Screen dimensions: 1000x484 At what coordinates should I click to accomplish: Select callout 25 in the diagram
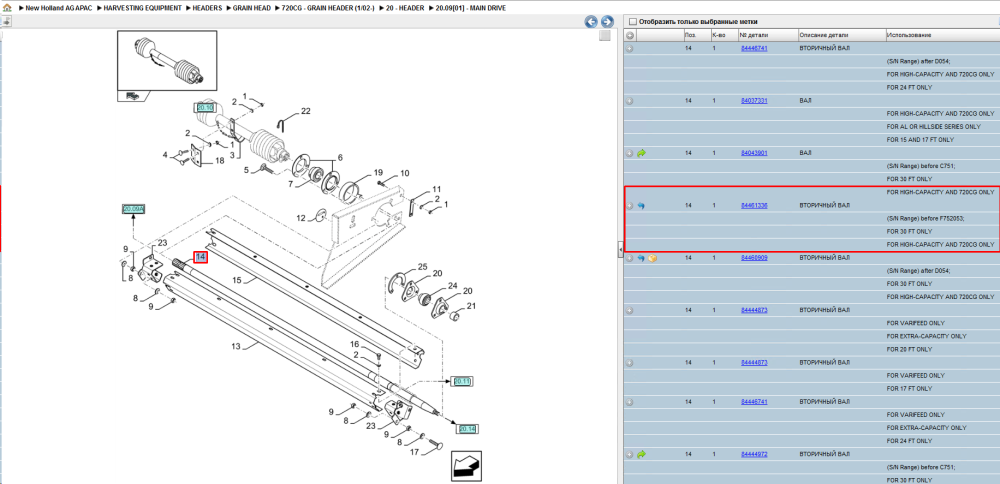pos(422,265)
